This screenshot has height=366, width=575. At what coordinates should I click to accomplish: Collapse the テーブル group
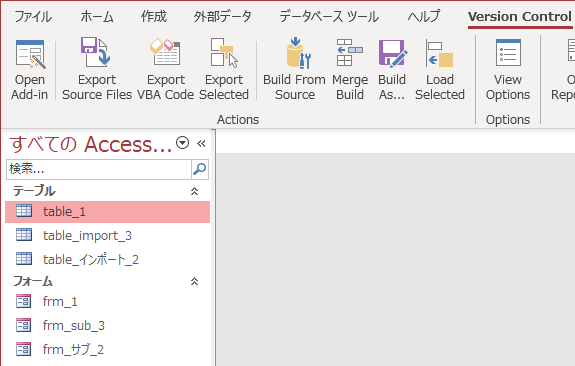point(194,191)
